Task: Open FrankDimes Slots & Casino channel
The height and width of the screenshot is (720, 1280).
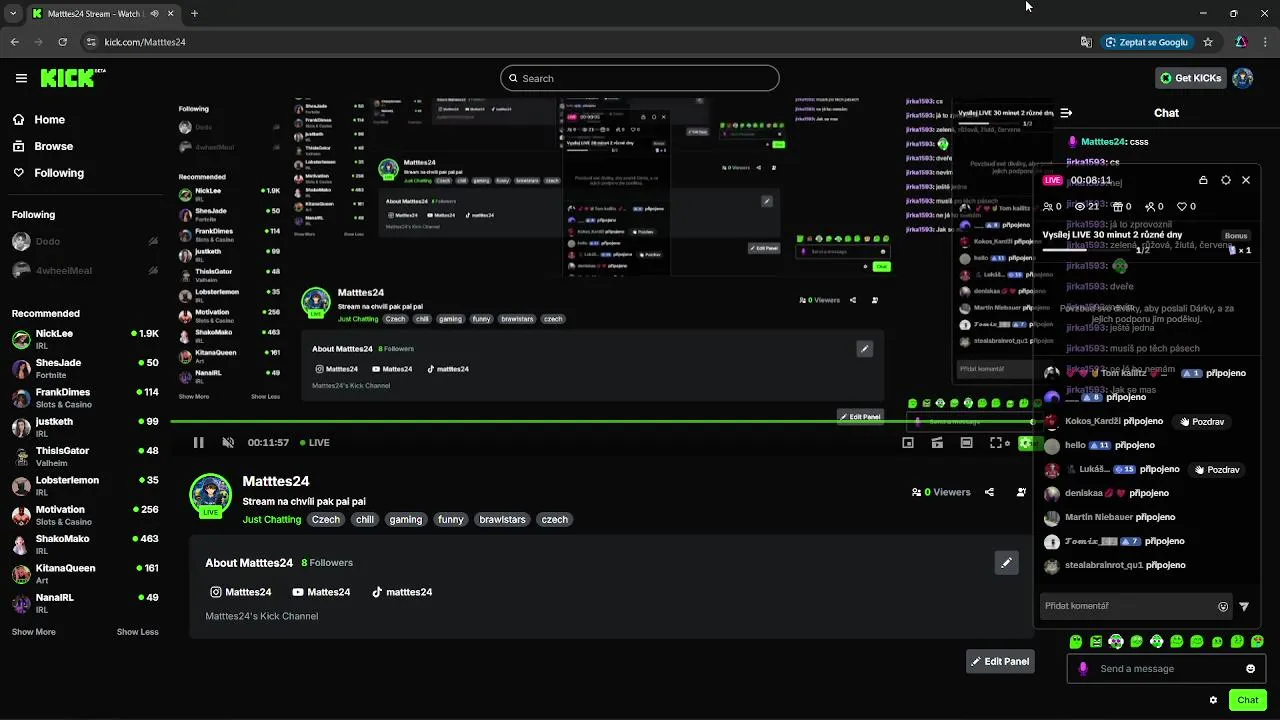Action: (x=85, y=398)
